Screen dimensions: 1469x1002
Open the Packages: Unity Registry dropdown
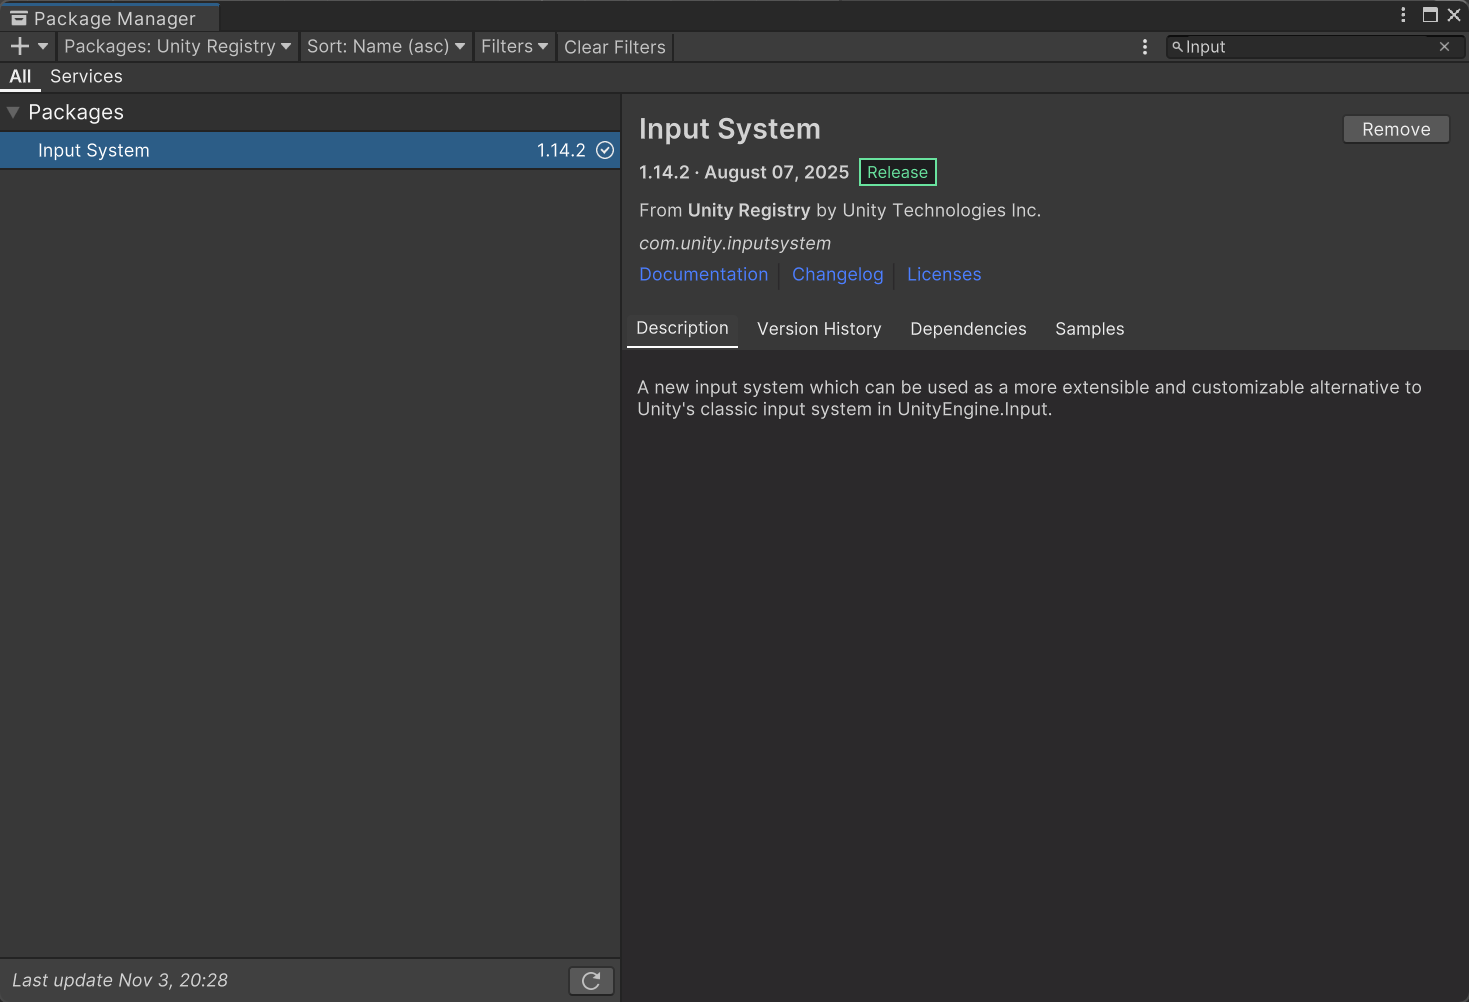tap(176, 46)
